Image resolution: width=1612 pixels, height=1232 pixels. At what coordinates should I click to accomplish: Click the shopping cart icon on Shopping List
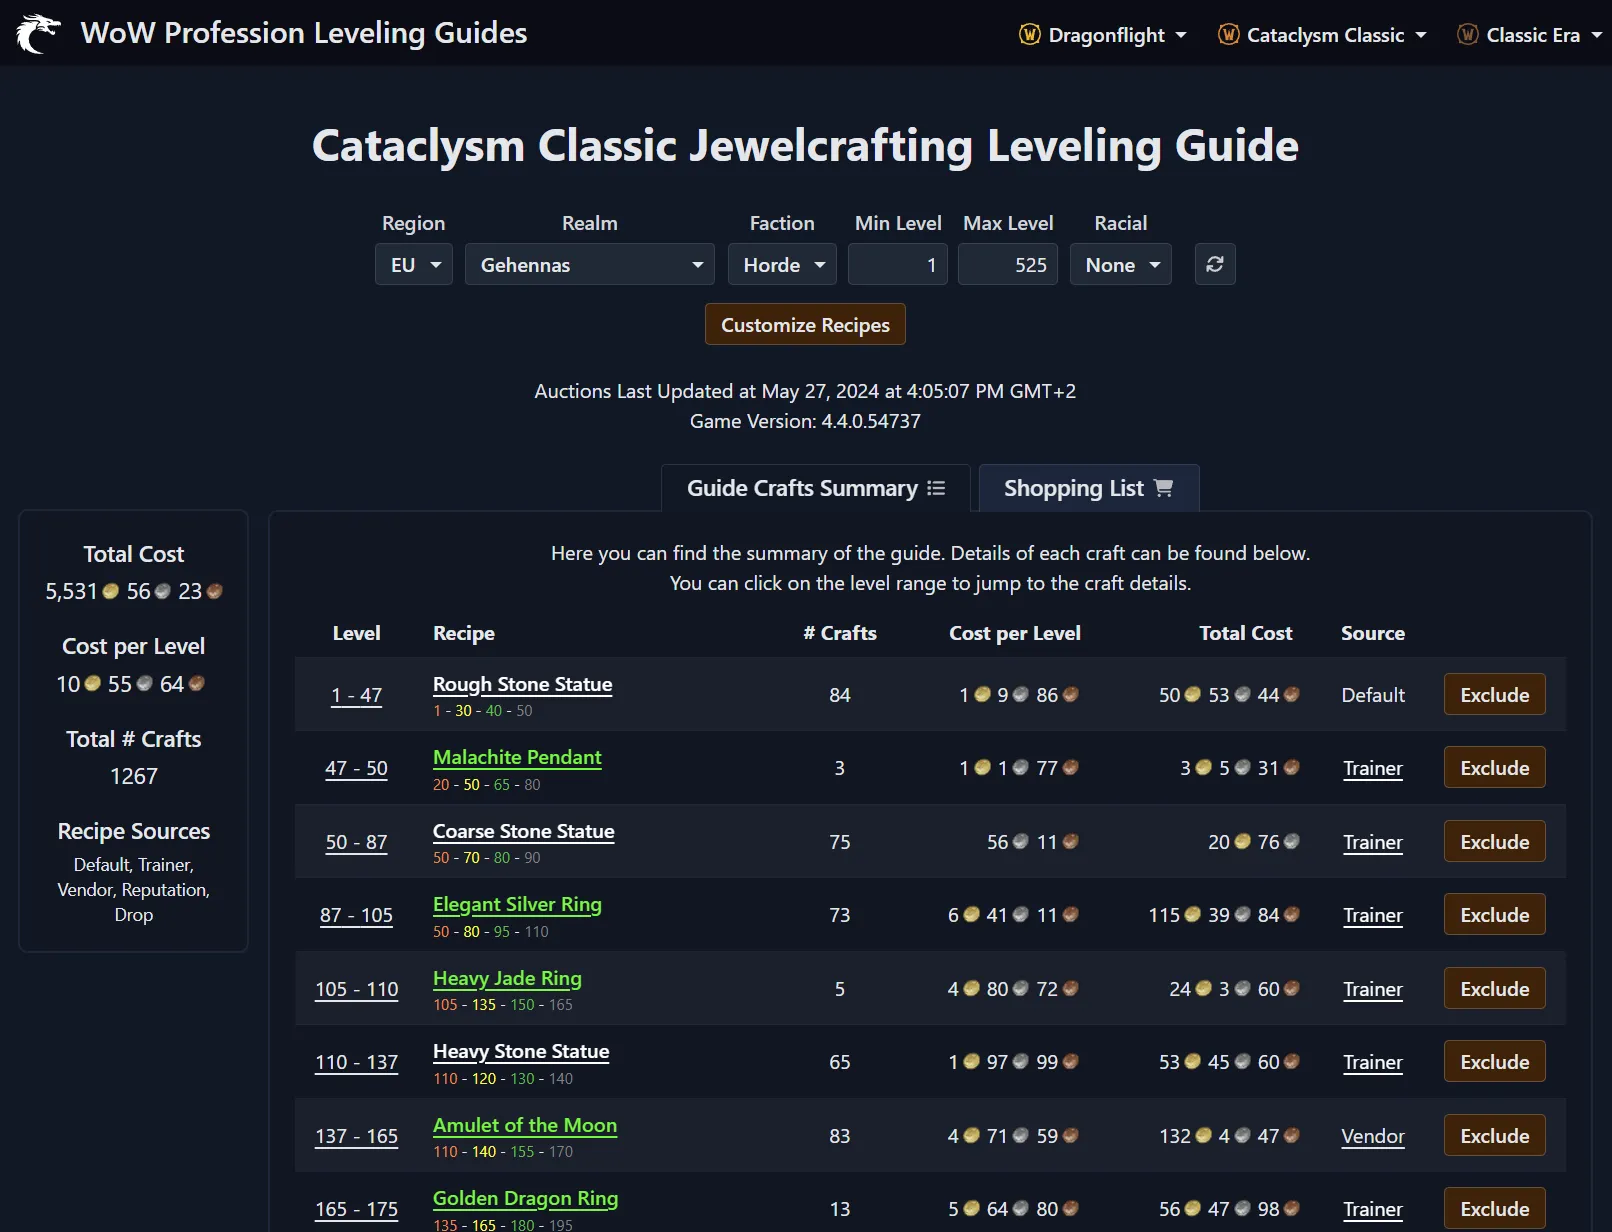point(1163,488)
